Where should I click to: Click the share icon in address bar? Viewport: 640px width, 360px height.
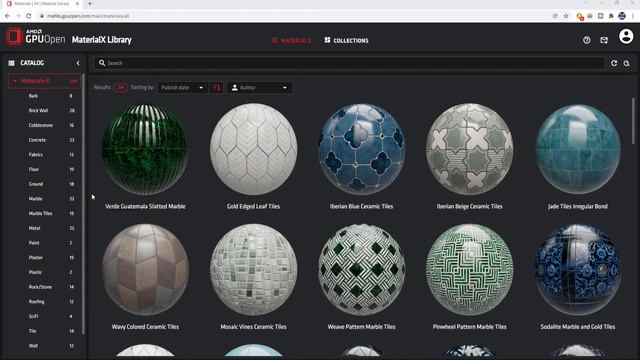(x=555, y=16)
